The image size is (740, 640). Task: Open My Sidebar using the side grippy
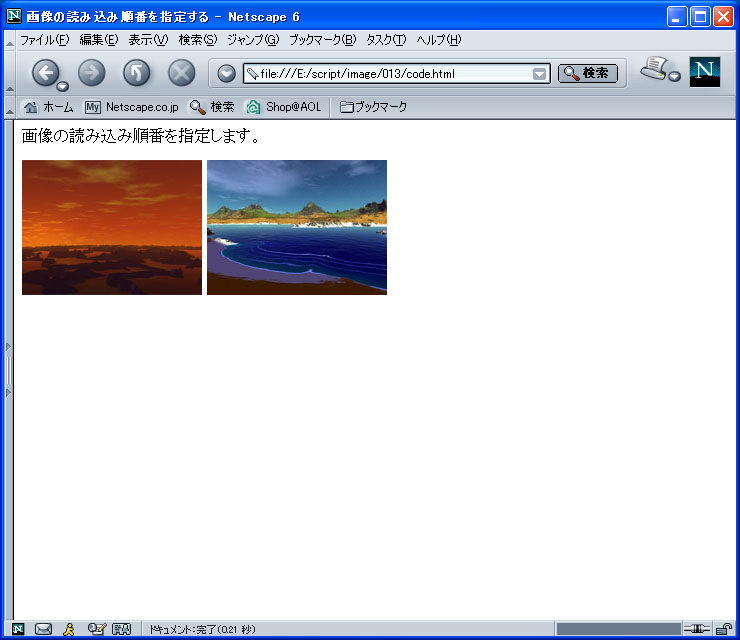pyautogui.click(x=8, y=370)
